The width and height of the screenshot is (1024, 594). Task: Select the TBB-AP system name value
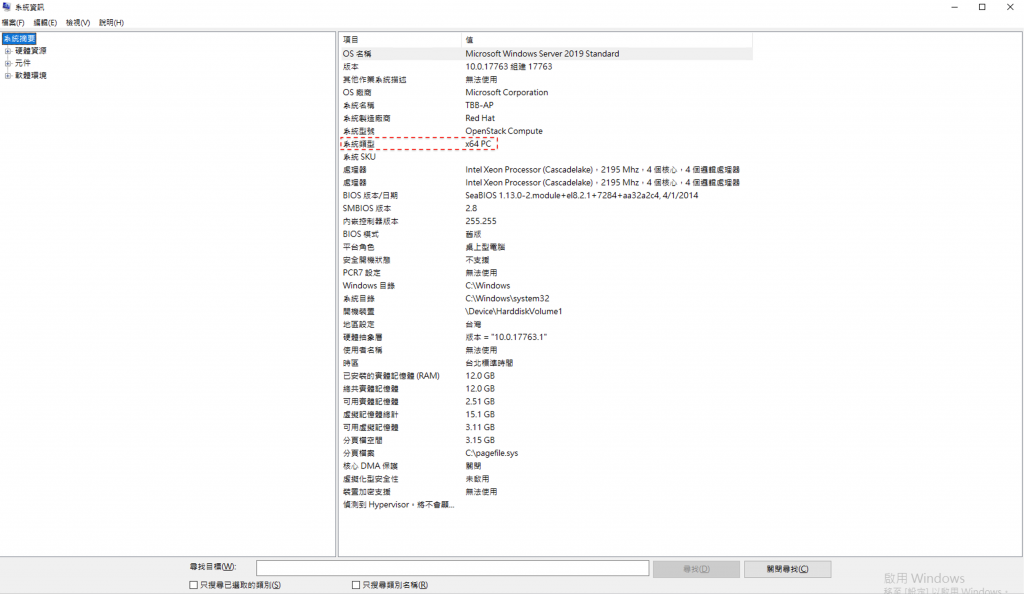click(x=479, y=105)
